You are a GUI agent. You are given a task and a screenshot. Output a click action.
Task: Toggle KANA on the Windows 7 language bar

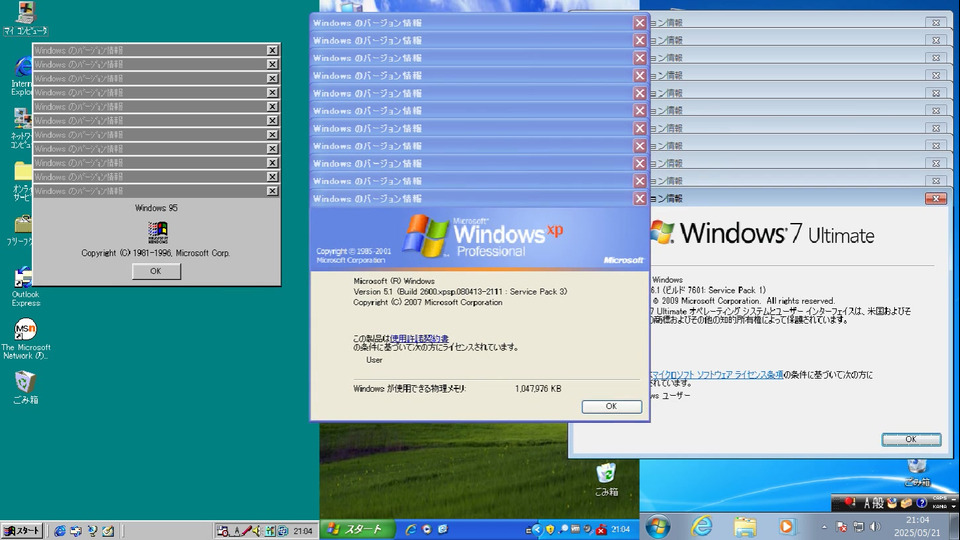tap(940, 506)
